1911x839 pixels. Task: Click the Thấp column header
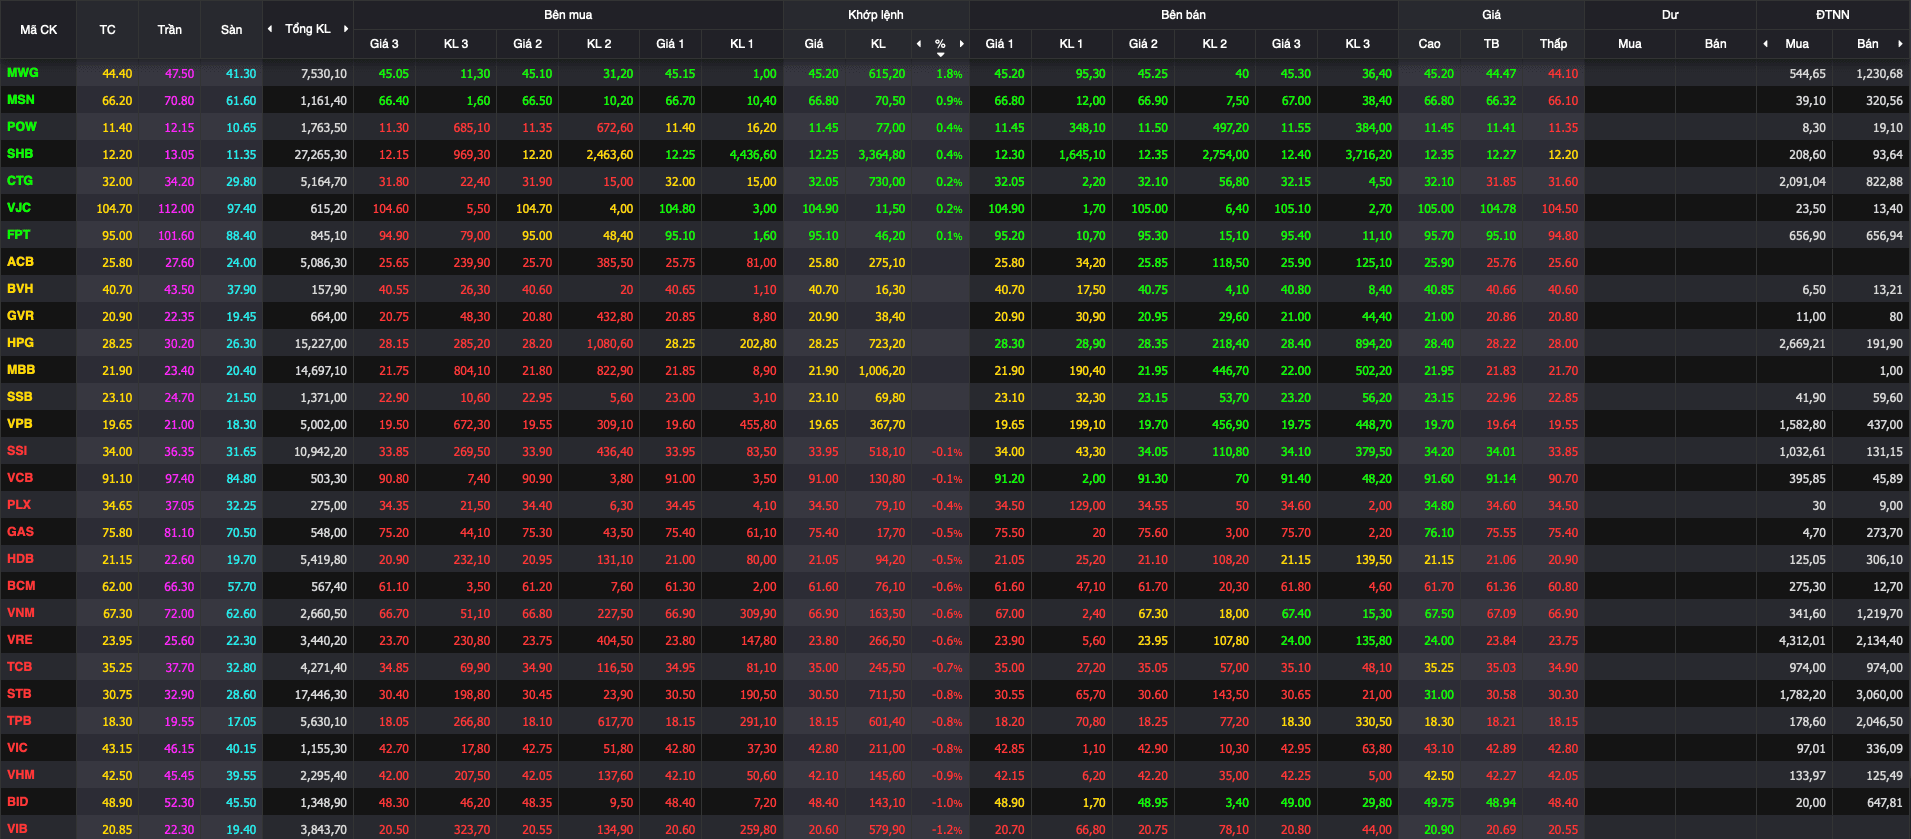click(1553, 44)
